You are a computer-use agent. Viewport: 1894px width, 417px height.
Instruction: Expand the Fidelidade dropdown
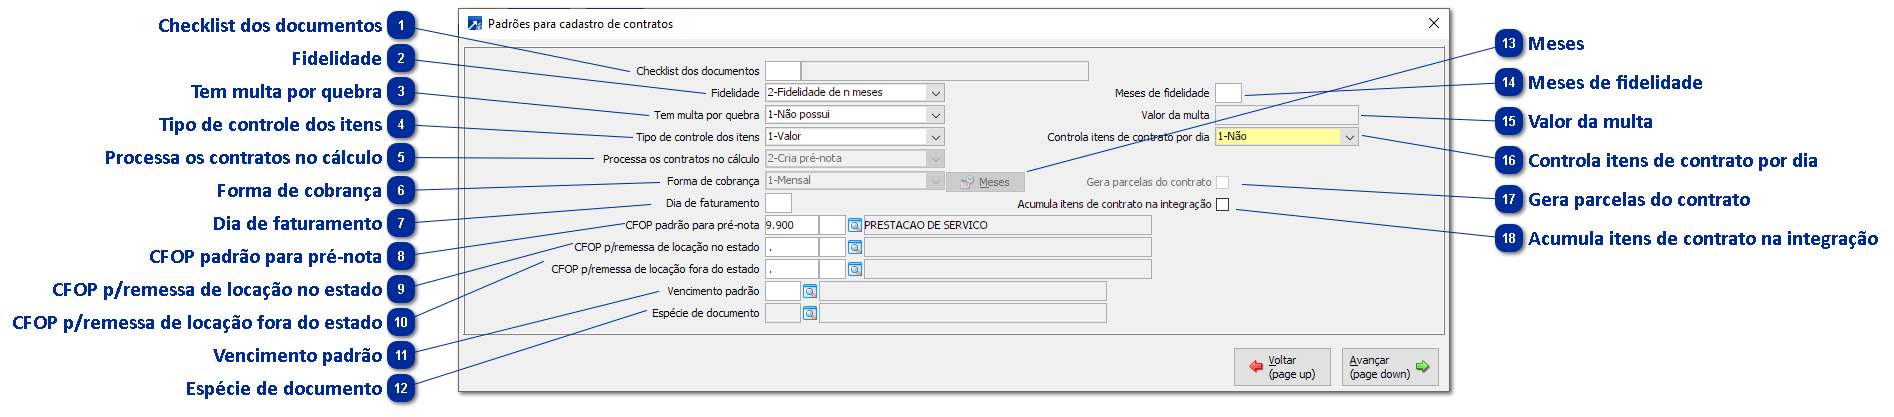point(936,93)
